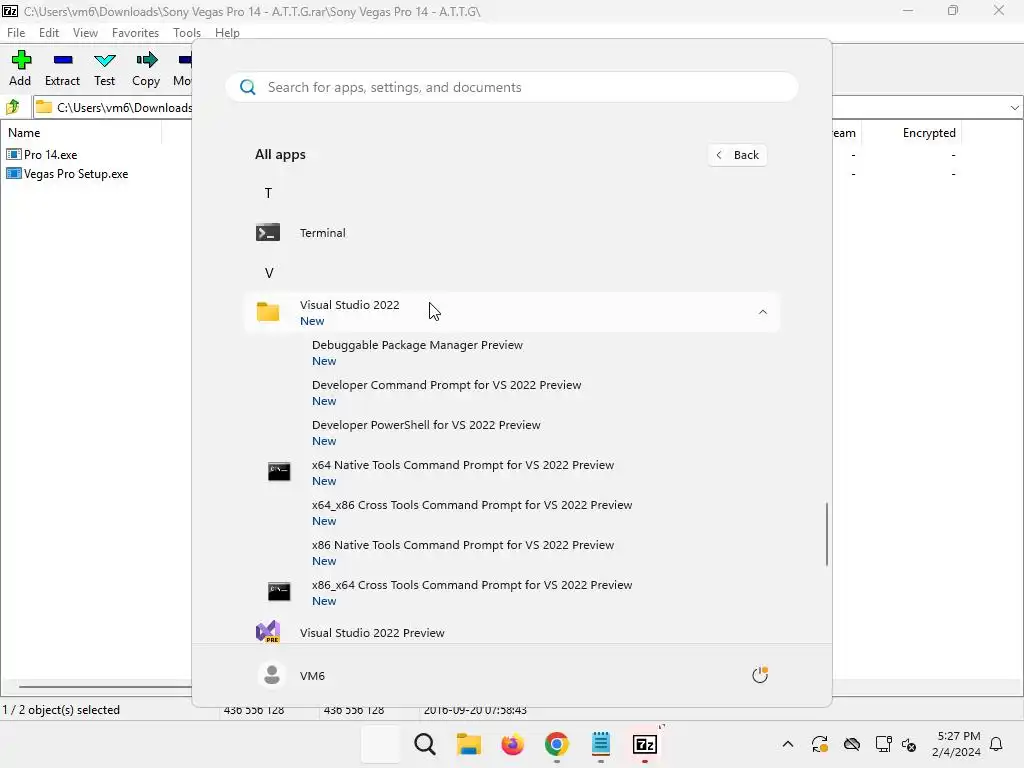Open the Terminal app icon
Screen dimensions: 1024x768
(x=268, y=232)
